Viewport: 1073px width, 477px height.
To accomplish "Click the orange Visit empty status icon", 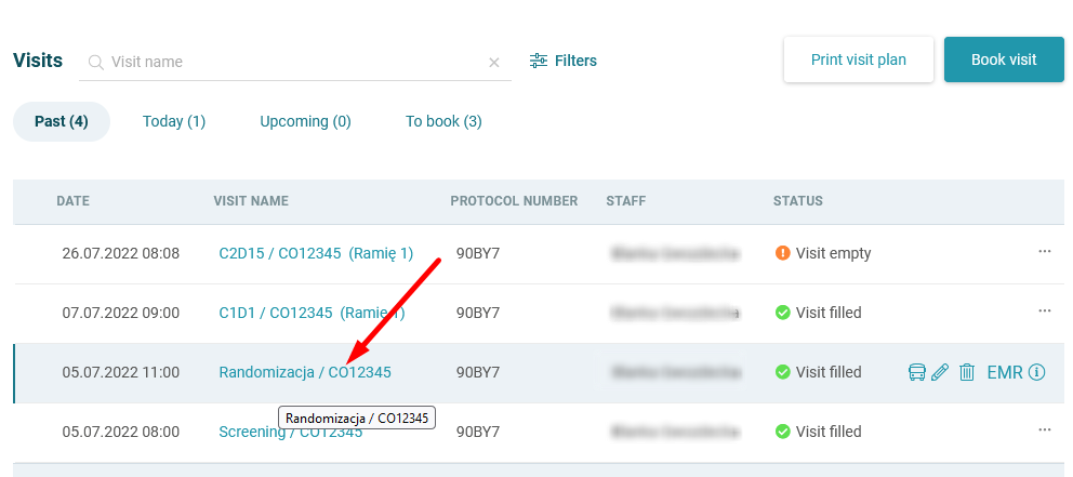I will tap(783, 254).
